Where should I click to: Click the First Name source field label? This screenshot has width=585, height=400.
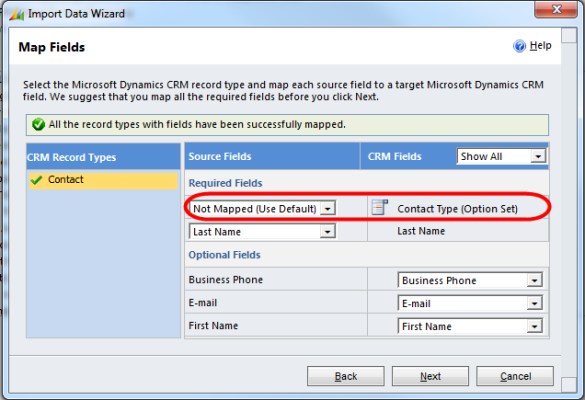(213, 326)
